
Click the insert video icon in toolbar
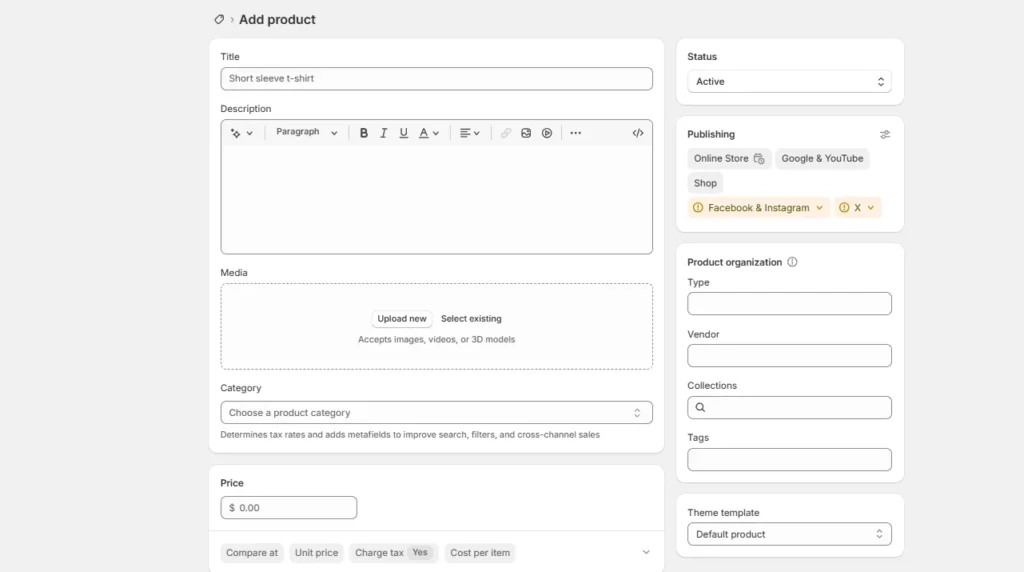[547, 133]
